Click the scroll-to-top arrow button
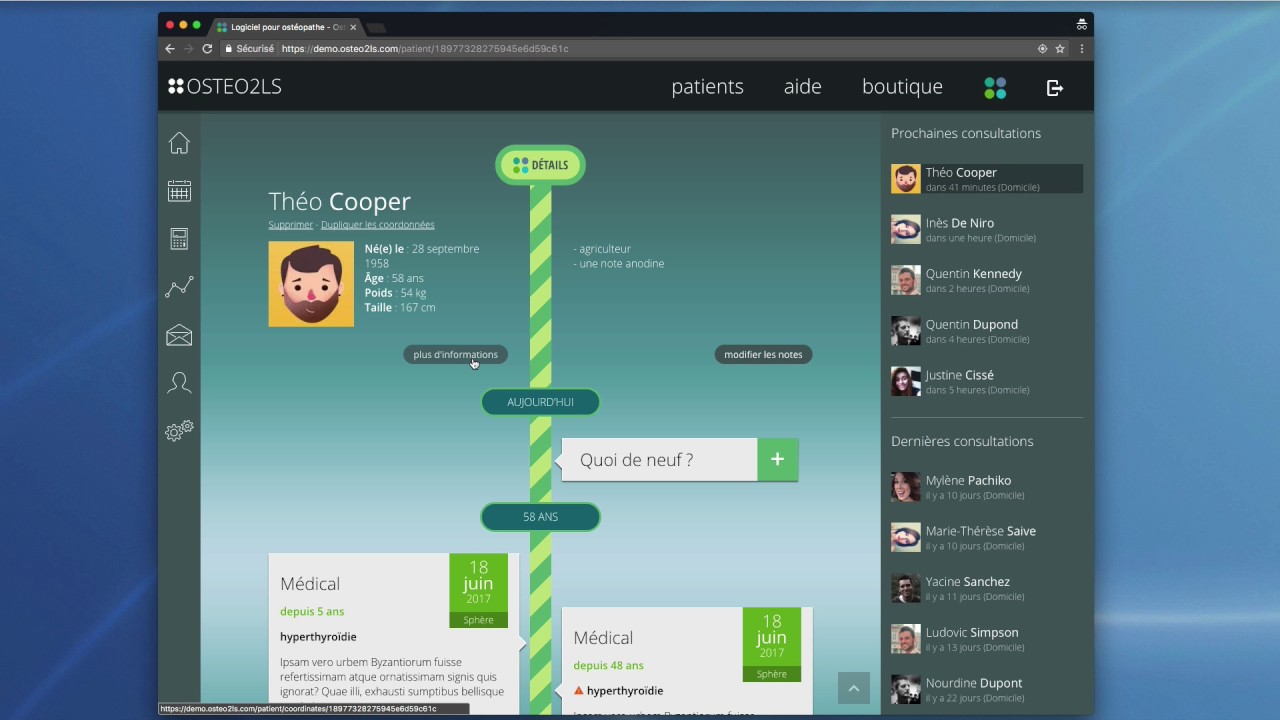 point(853,688)
